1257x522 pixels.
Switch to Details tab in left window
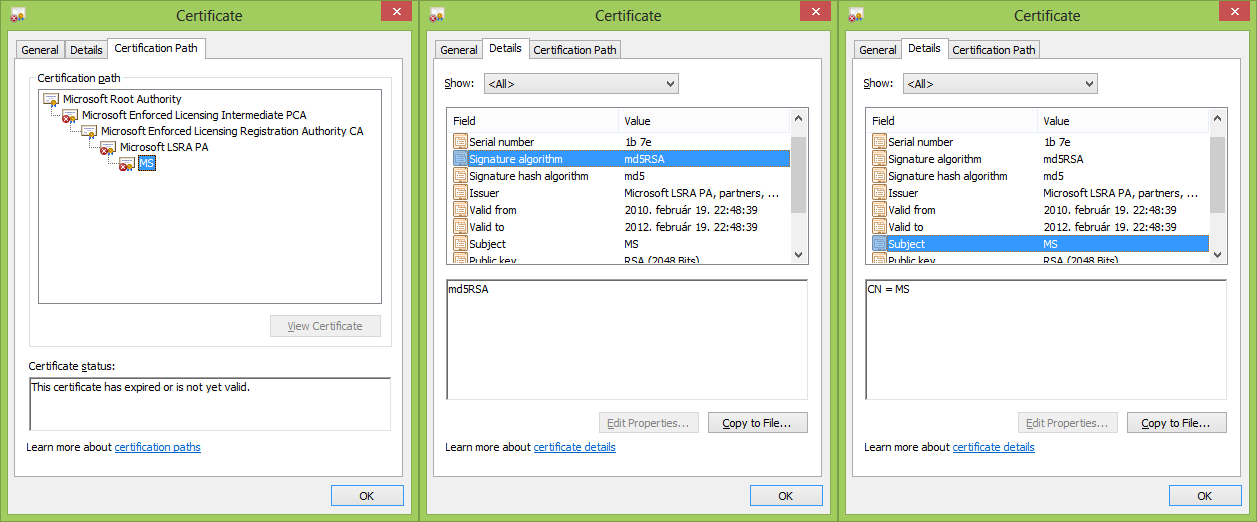pos(86,50)
